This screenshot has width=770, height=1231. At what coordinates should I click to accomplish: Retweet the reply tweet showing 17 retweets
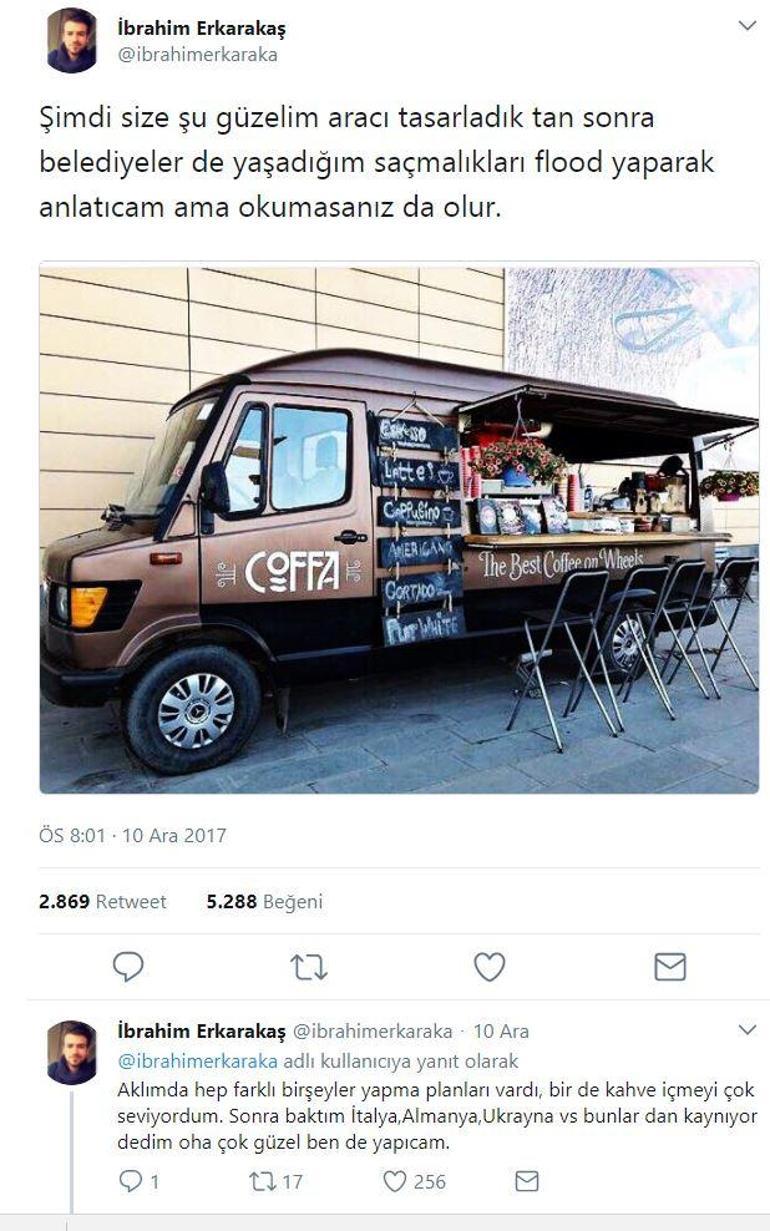[275, 1181]
